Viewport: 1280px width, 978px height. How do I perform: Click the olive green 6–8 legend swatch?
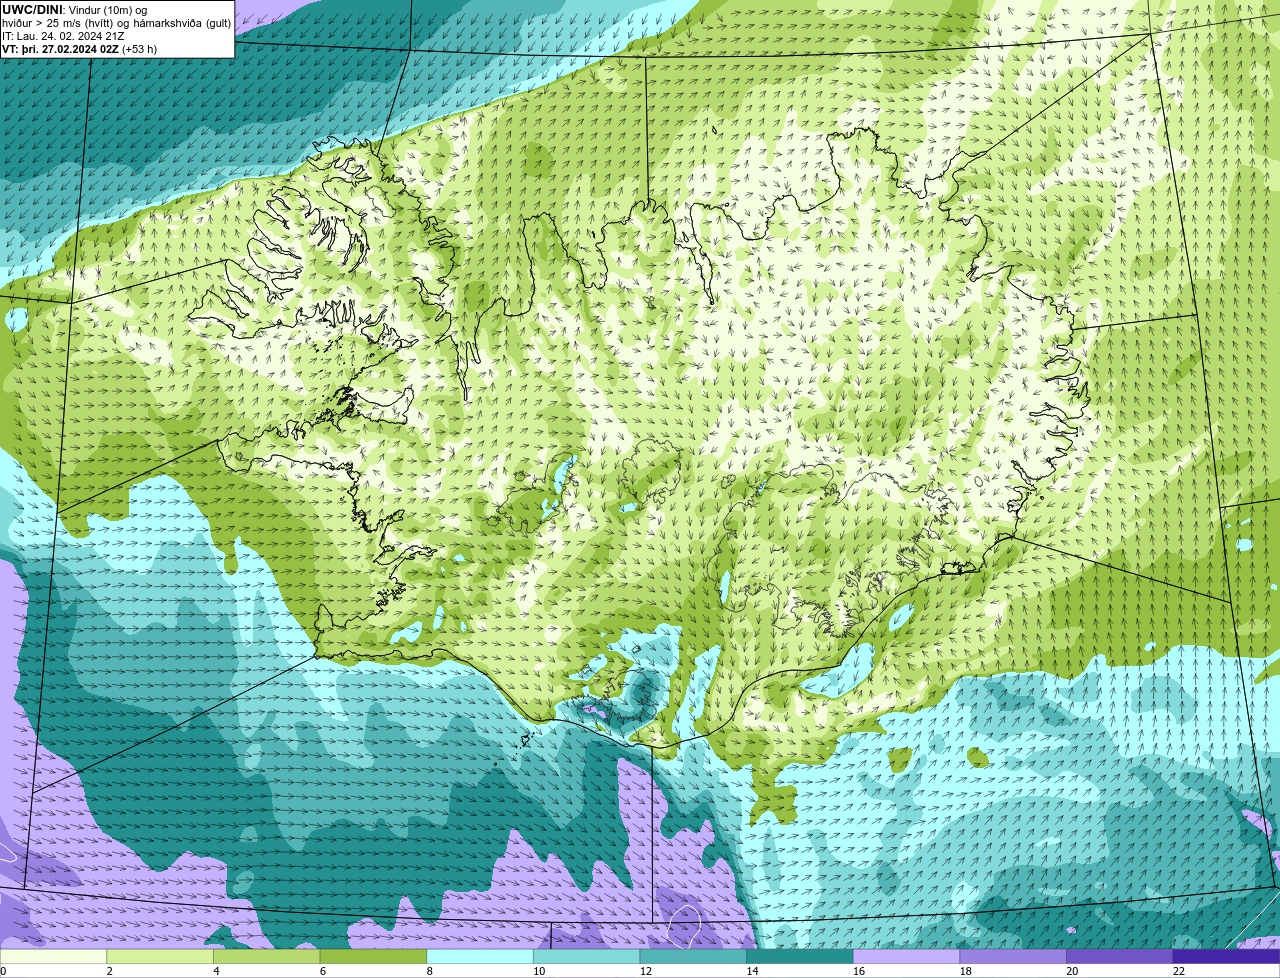pos(373,956)
